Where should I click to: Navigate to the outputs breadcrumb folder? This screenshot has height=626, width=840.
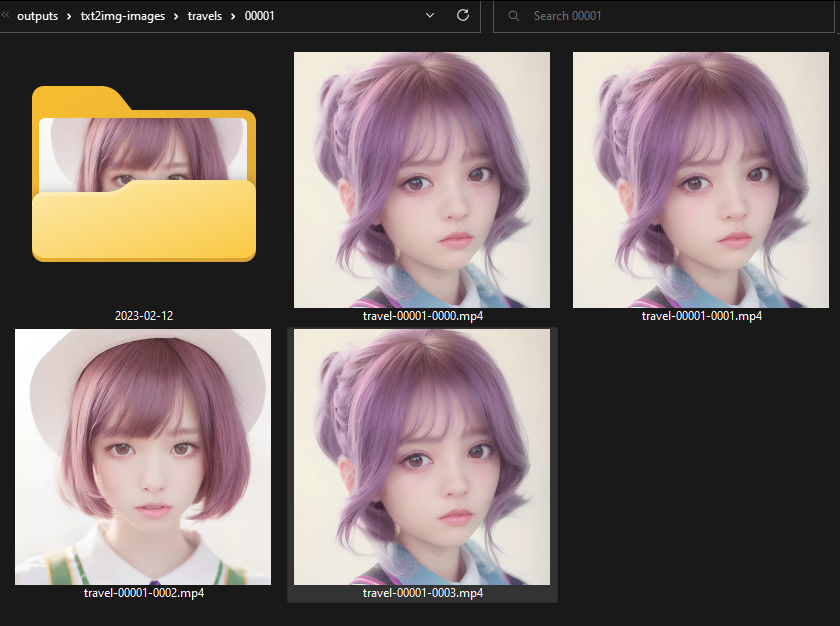coord(37,16)
